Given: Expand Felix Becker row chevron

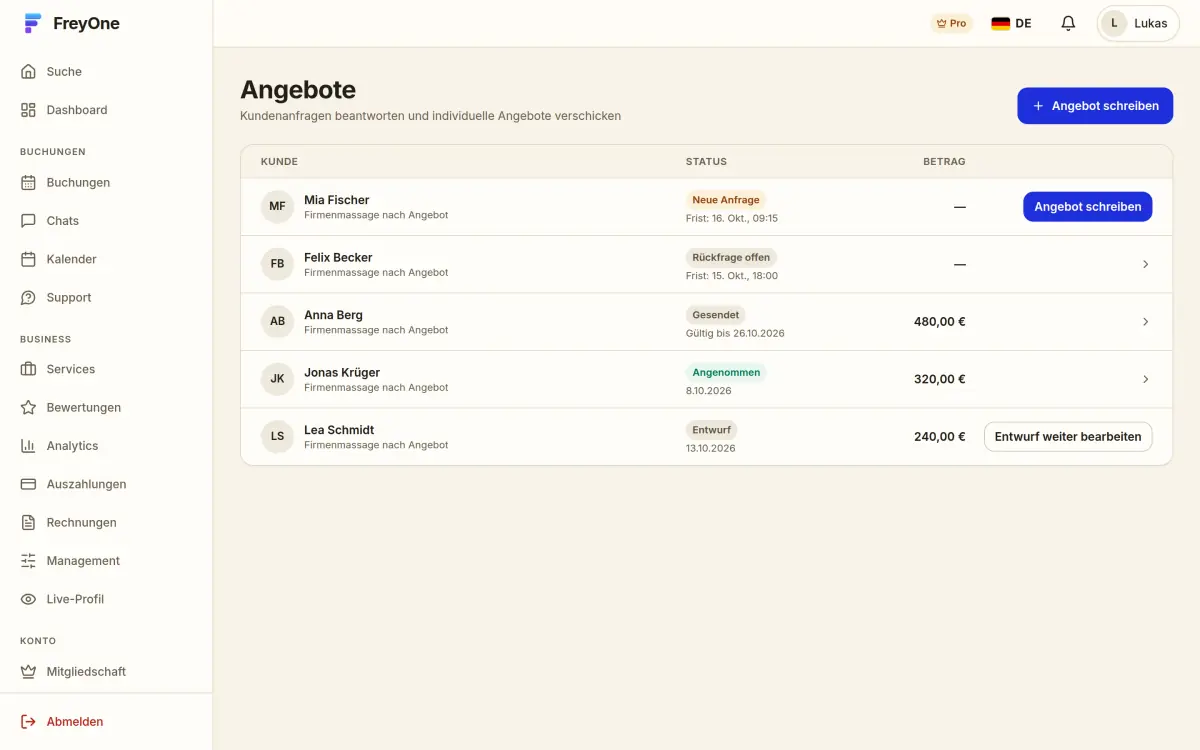Looking at the screenshot, I should tap(1145, 264).
